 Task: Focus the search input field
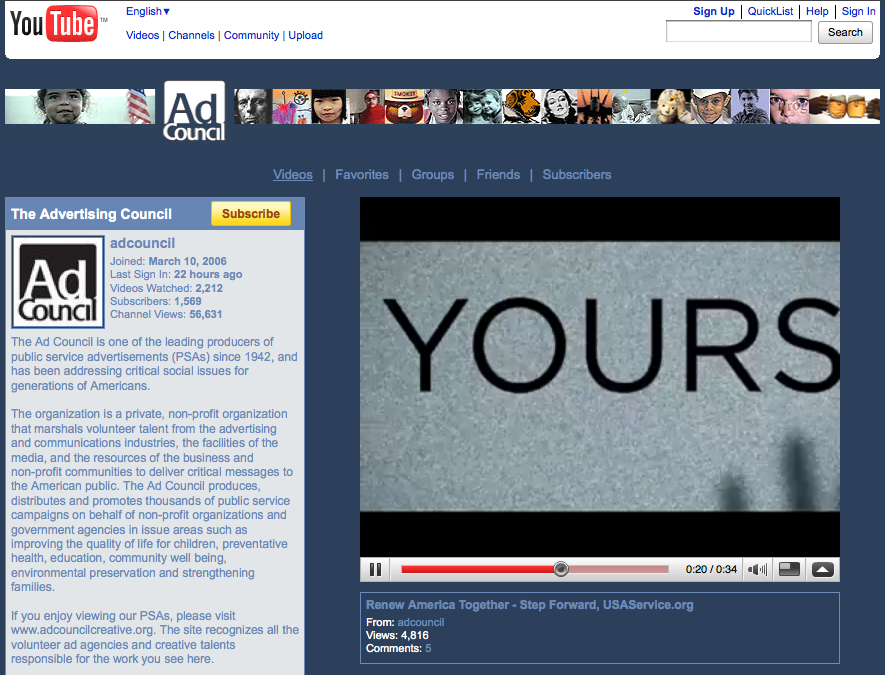click(x=738, y=32)
